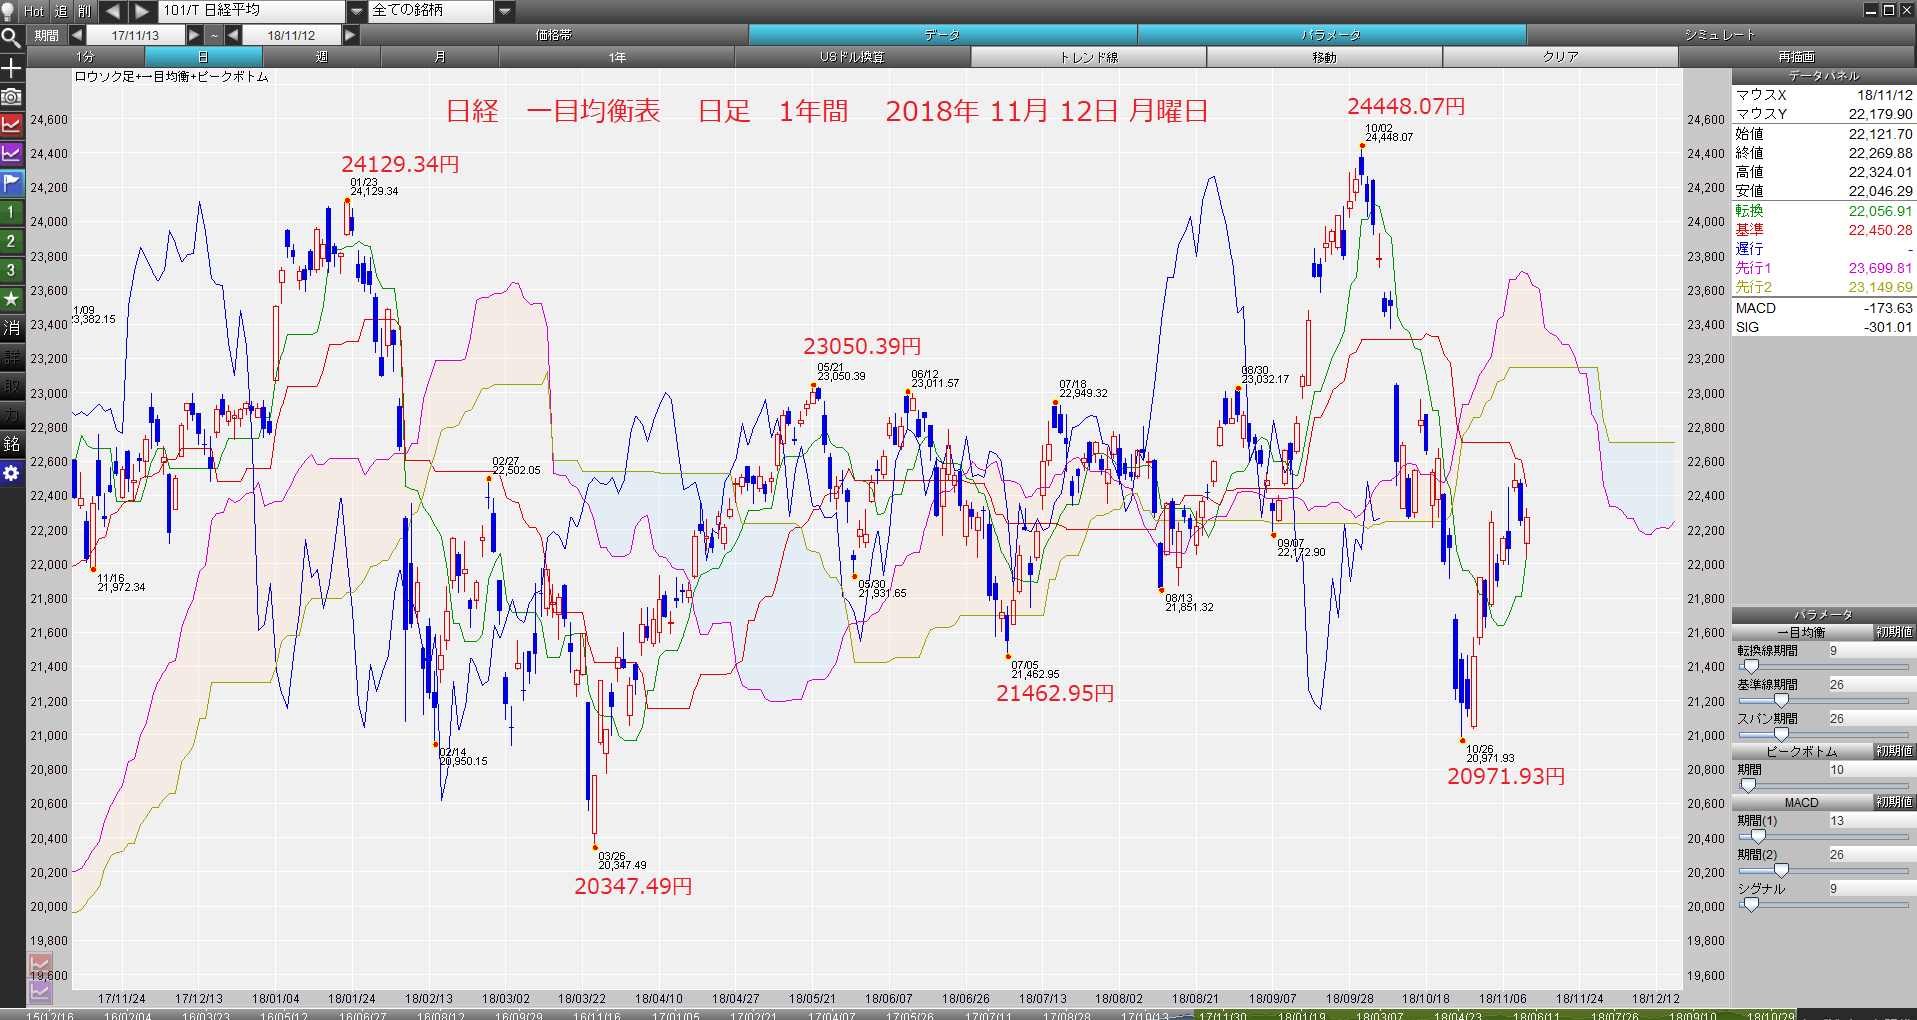Select the 月 monthly timeframe
1917x1020 pixels.
(439, 57)
